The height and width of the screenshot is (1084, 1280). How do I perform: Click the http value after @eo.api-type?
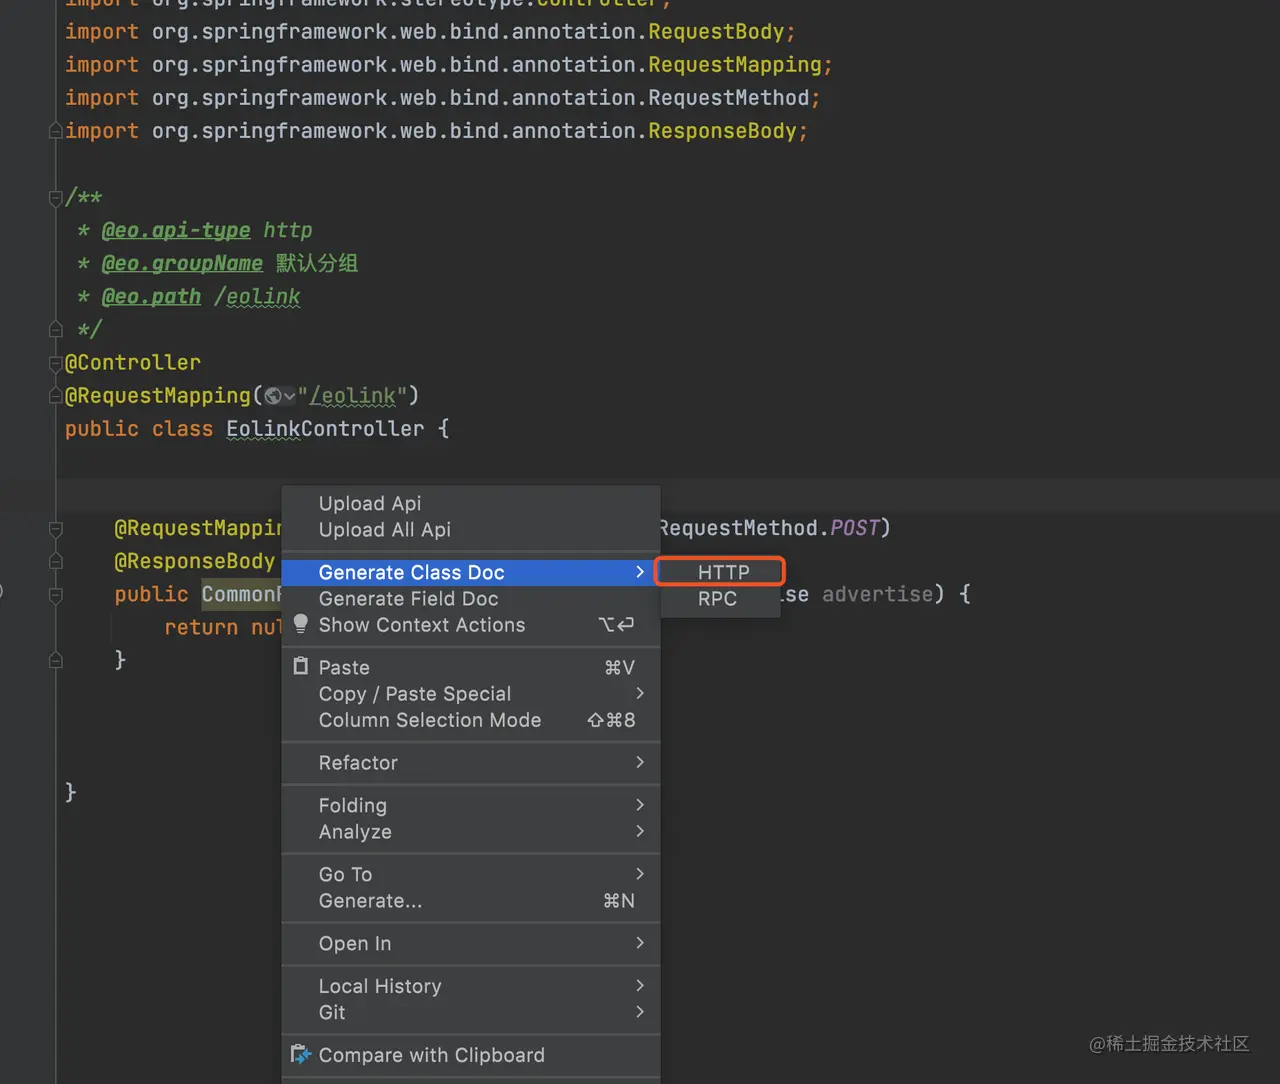click(x=288, y=231)
